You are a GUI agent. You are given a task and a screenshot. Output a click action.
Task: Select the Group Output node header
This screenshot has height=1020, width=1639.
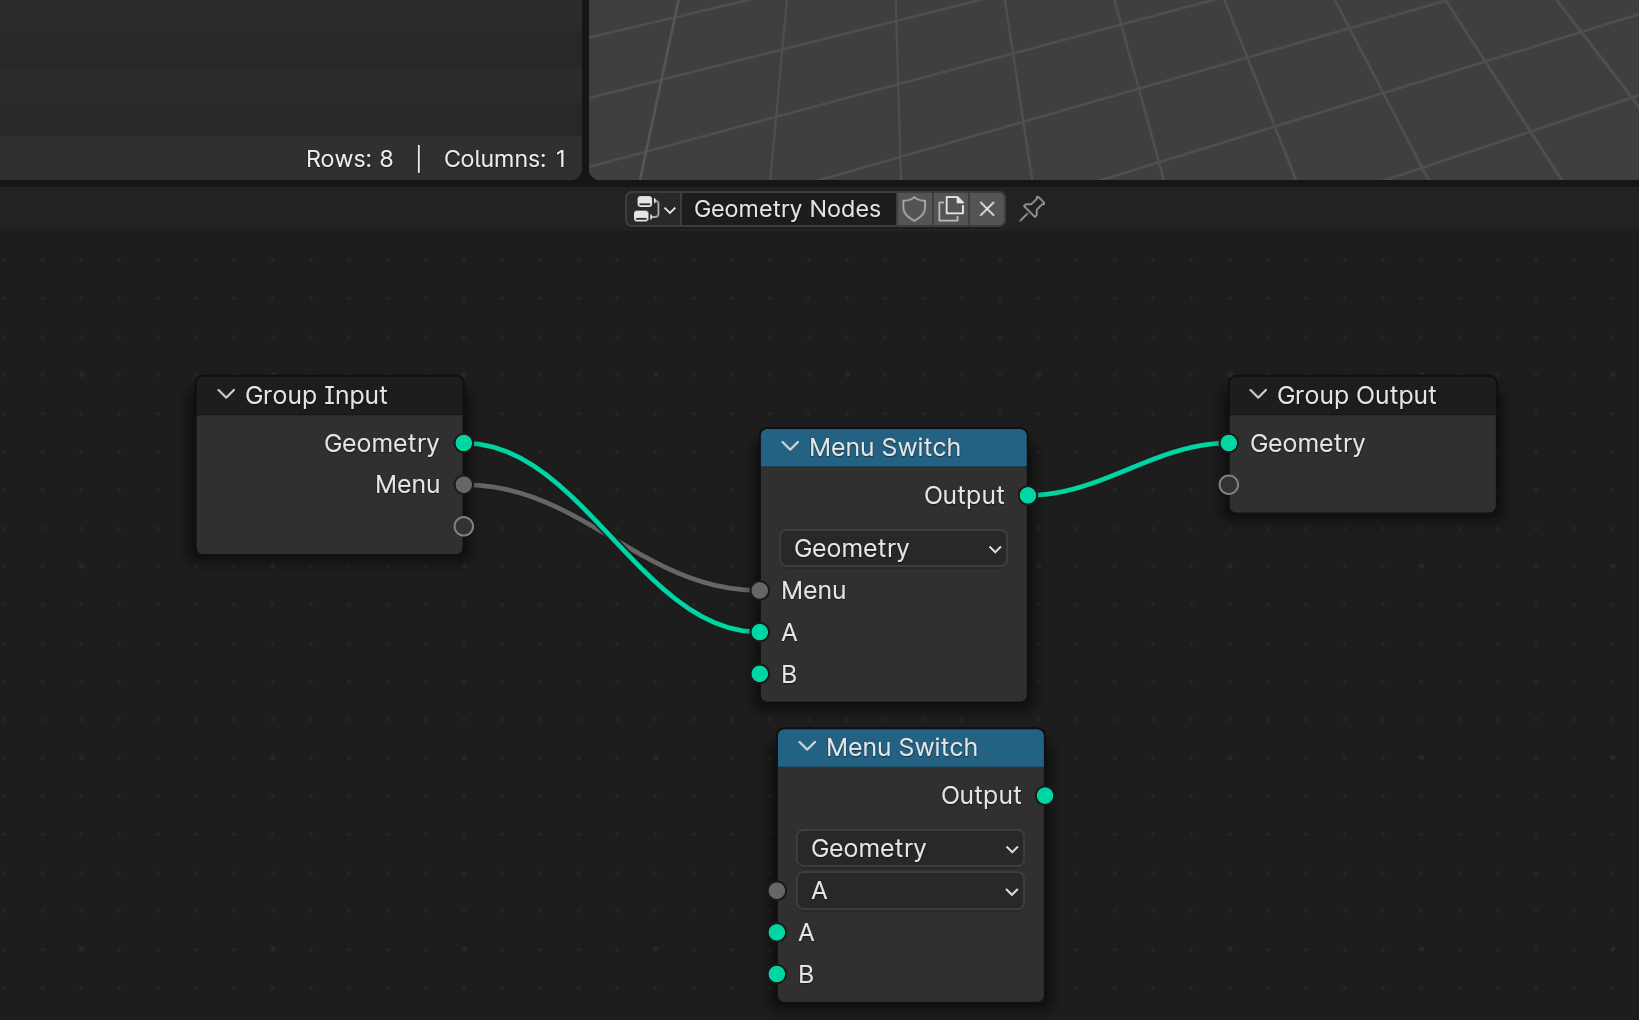(1362, 395)
